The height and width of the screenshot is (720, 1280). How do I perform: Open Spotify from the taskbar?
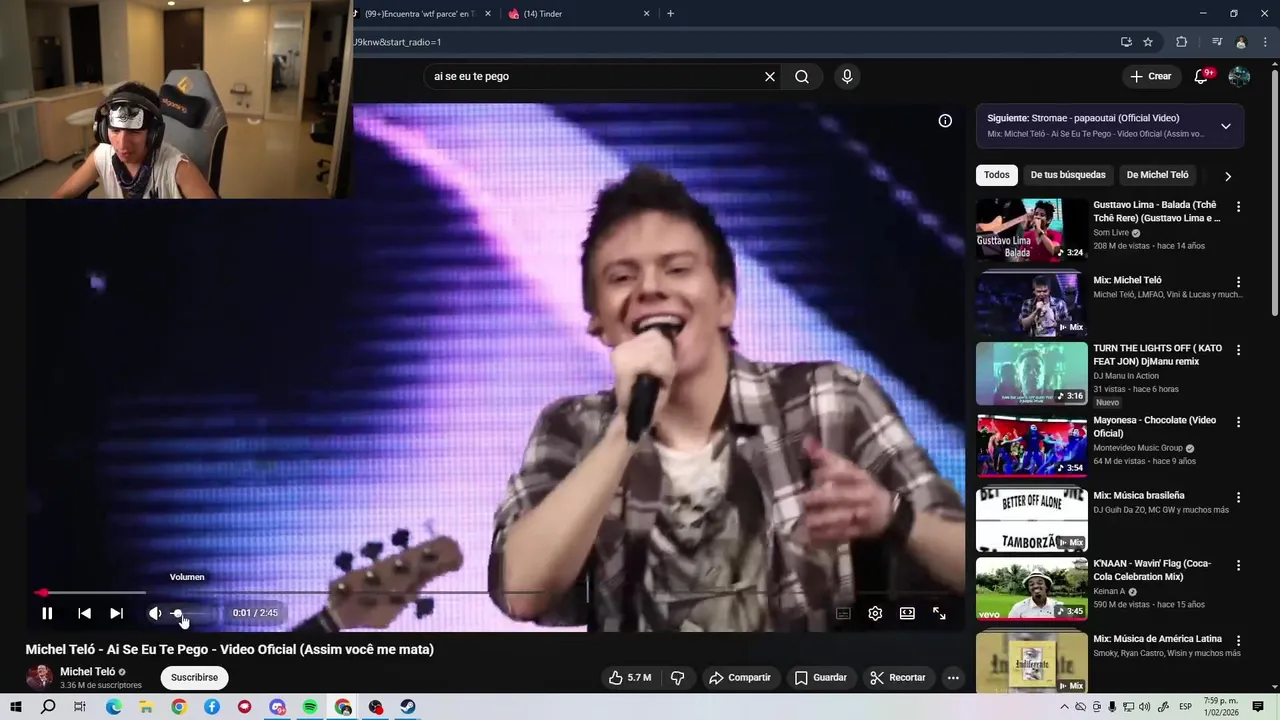pos(310,707)
